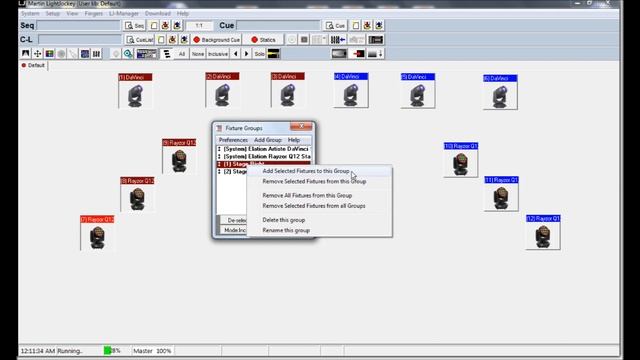Click new sequence blank page icon in Seq row
This screenshot has width=640, height=360.
click(154, 26)
